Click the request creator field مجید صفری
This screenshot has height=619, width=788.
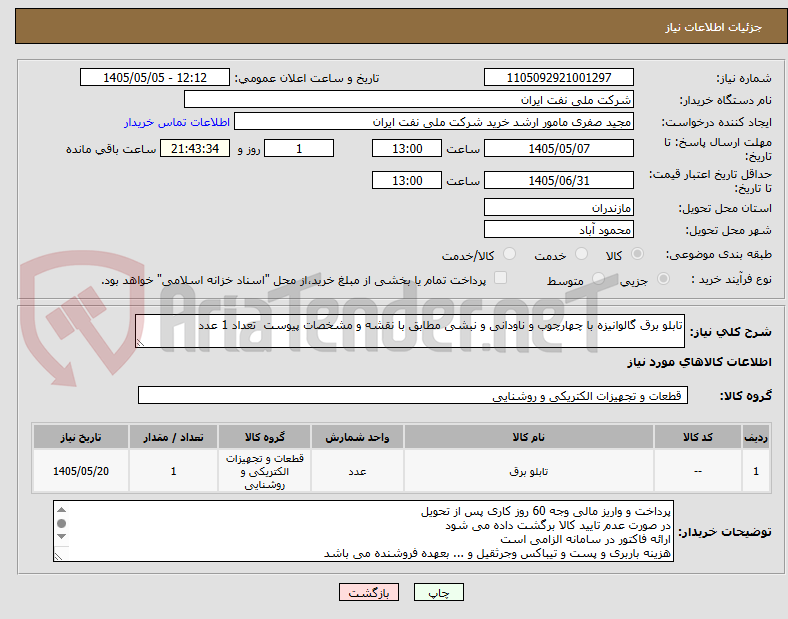[434, 122]
